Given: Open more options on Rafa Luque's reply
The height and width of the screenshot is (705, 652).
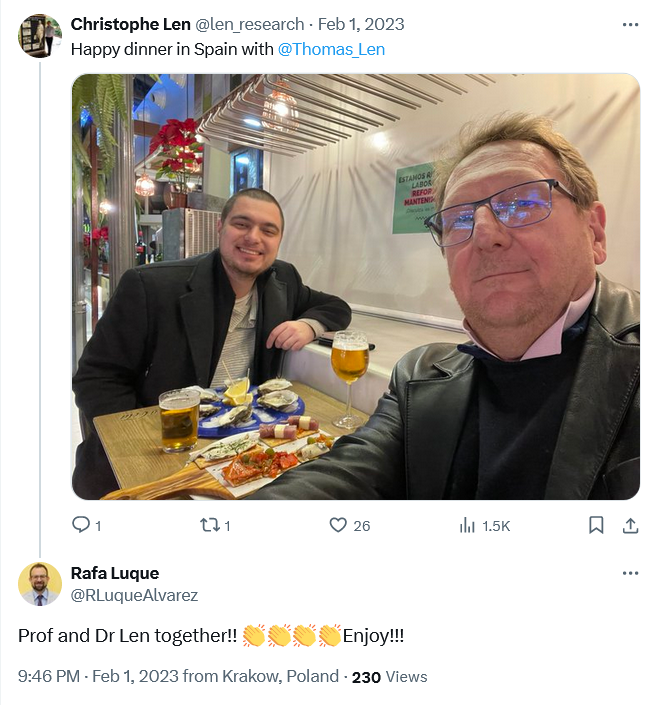Looking at the screenshot, I should click(630, 573).
